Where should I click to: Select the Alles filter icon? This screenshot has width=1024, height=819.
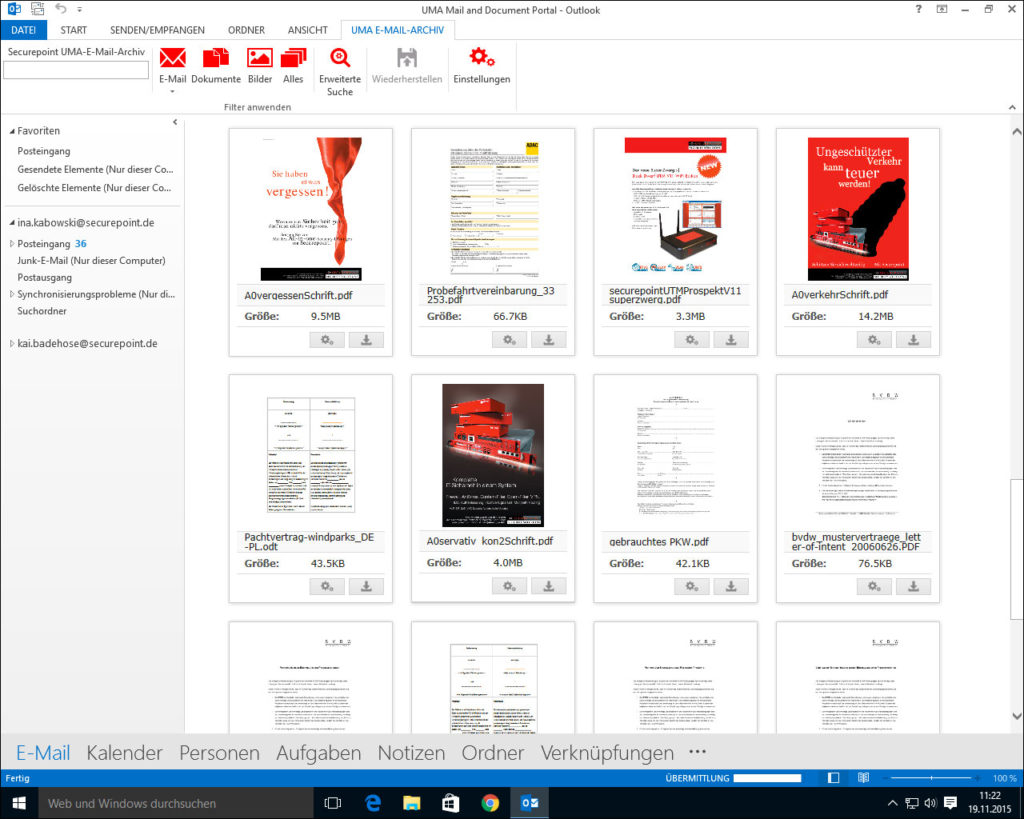point(293,58)
